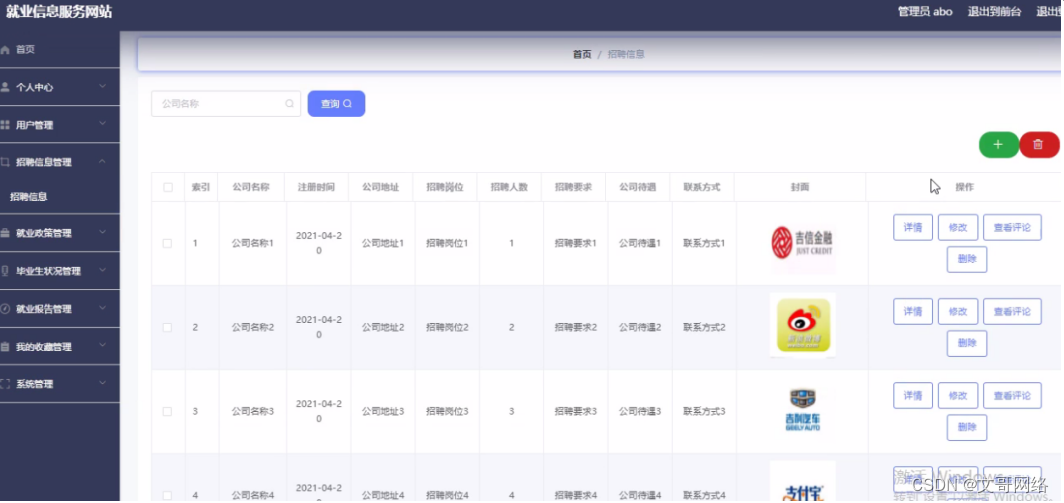The image size is (1064, 503).
Task: Select the 招聘信息 submenu item
Action: tap(60, 197)
